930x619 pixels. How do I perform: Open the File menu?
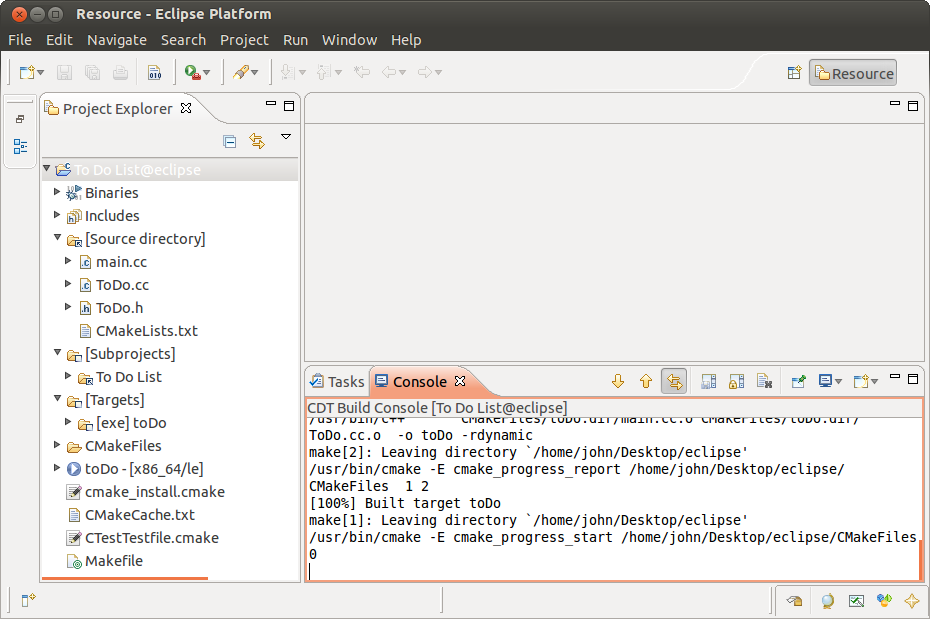[20, 40]
